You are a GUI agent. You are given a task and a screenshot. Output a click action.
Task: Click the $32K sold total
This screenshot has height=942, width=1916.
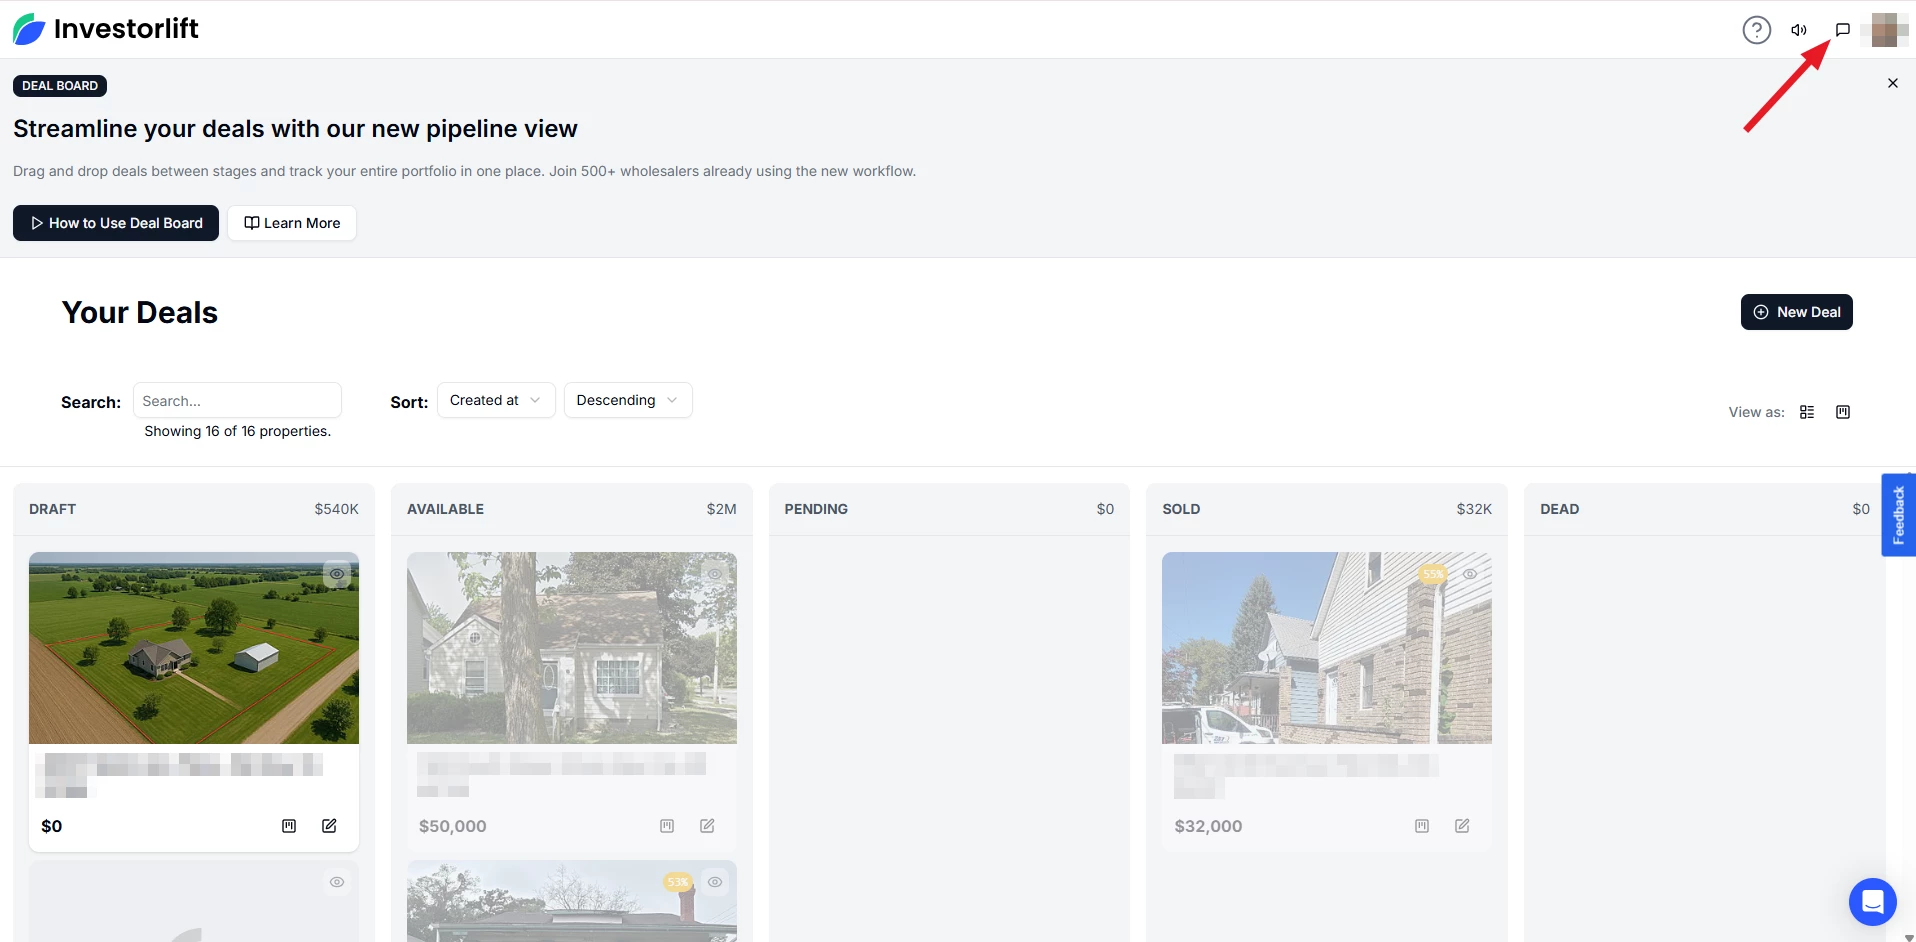coord(1474,509)
